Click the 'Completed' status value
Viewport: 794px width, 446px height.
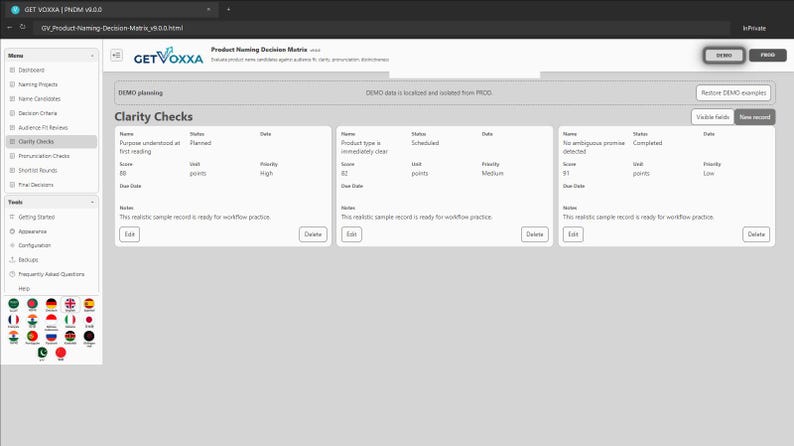point(647,143)
